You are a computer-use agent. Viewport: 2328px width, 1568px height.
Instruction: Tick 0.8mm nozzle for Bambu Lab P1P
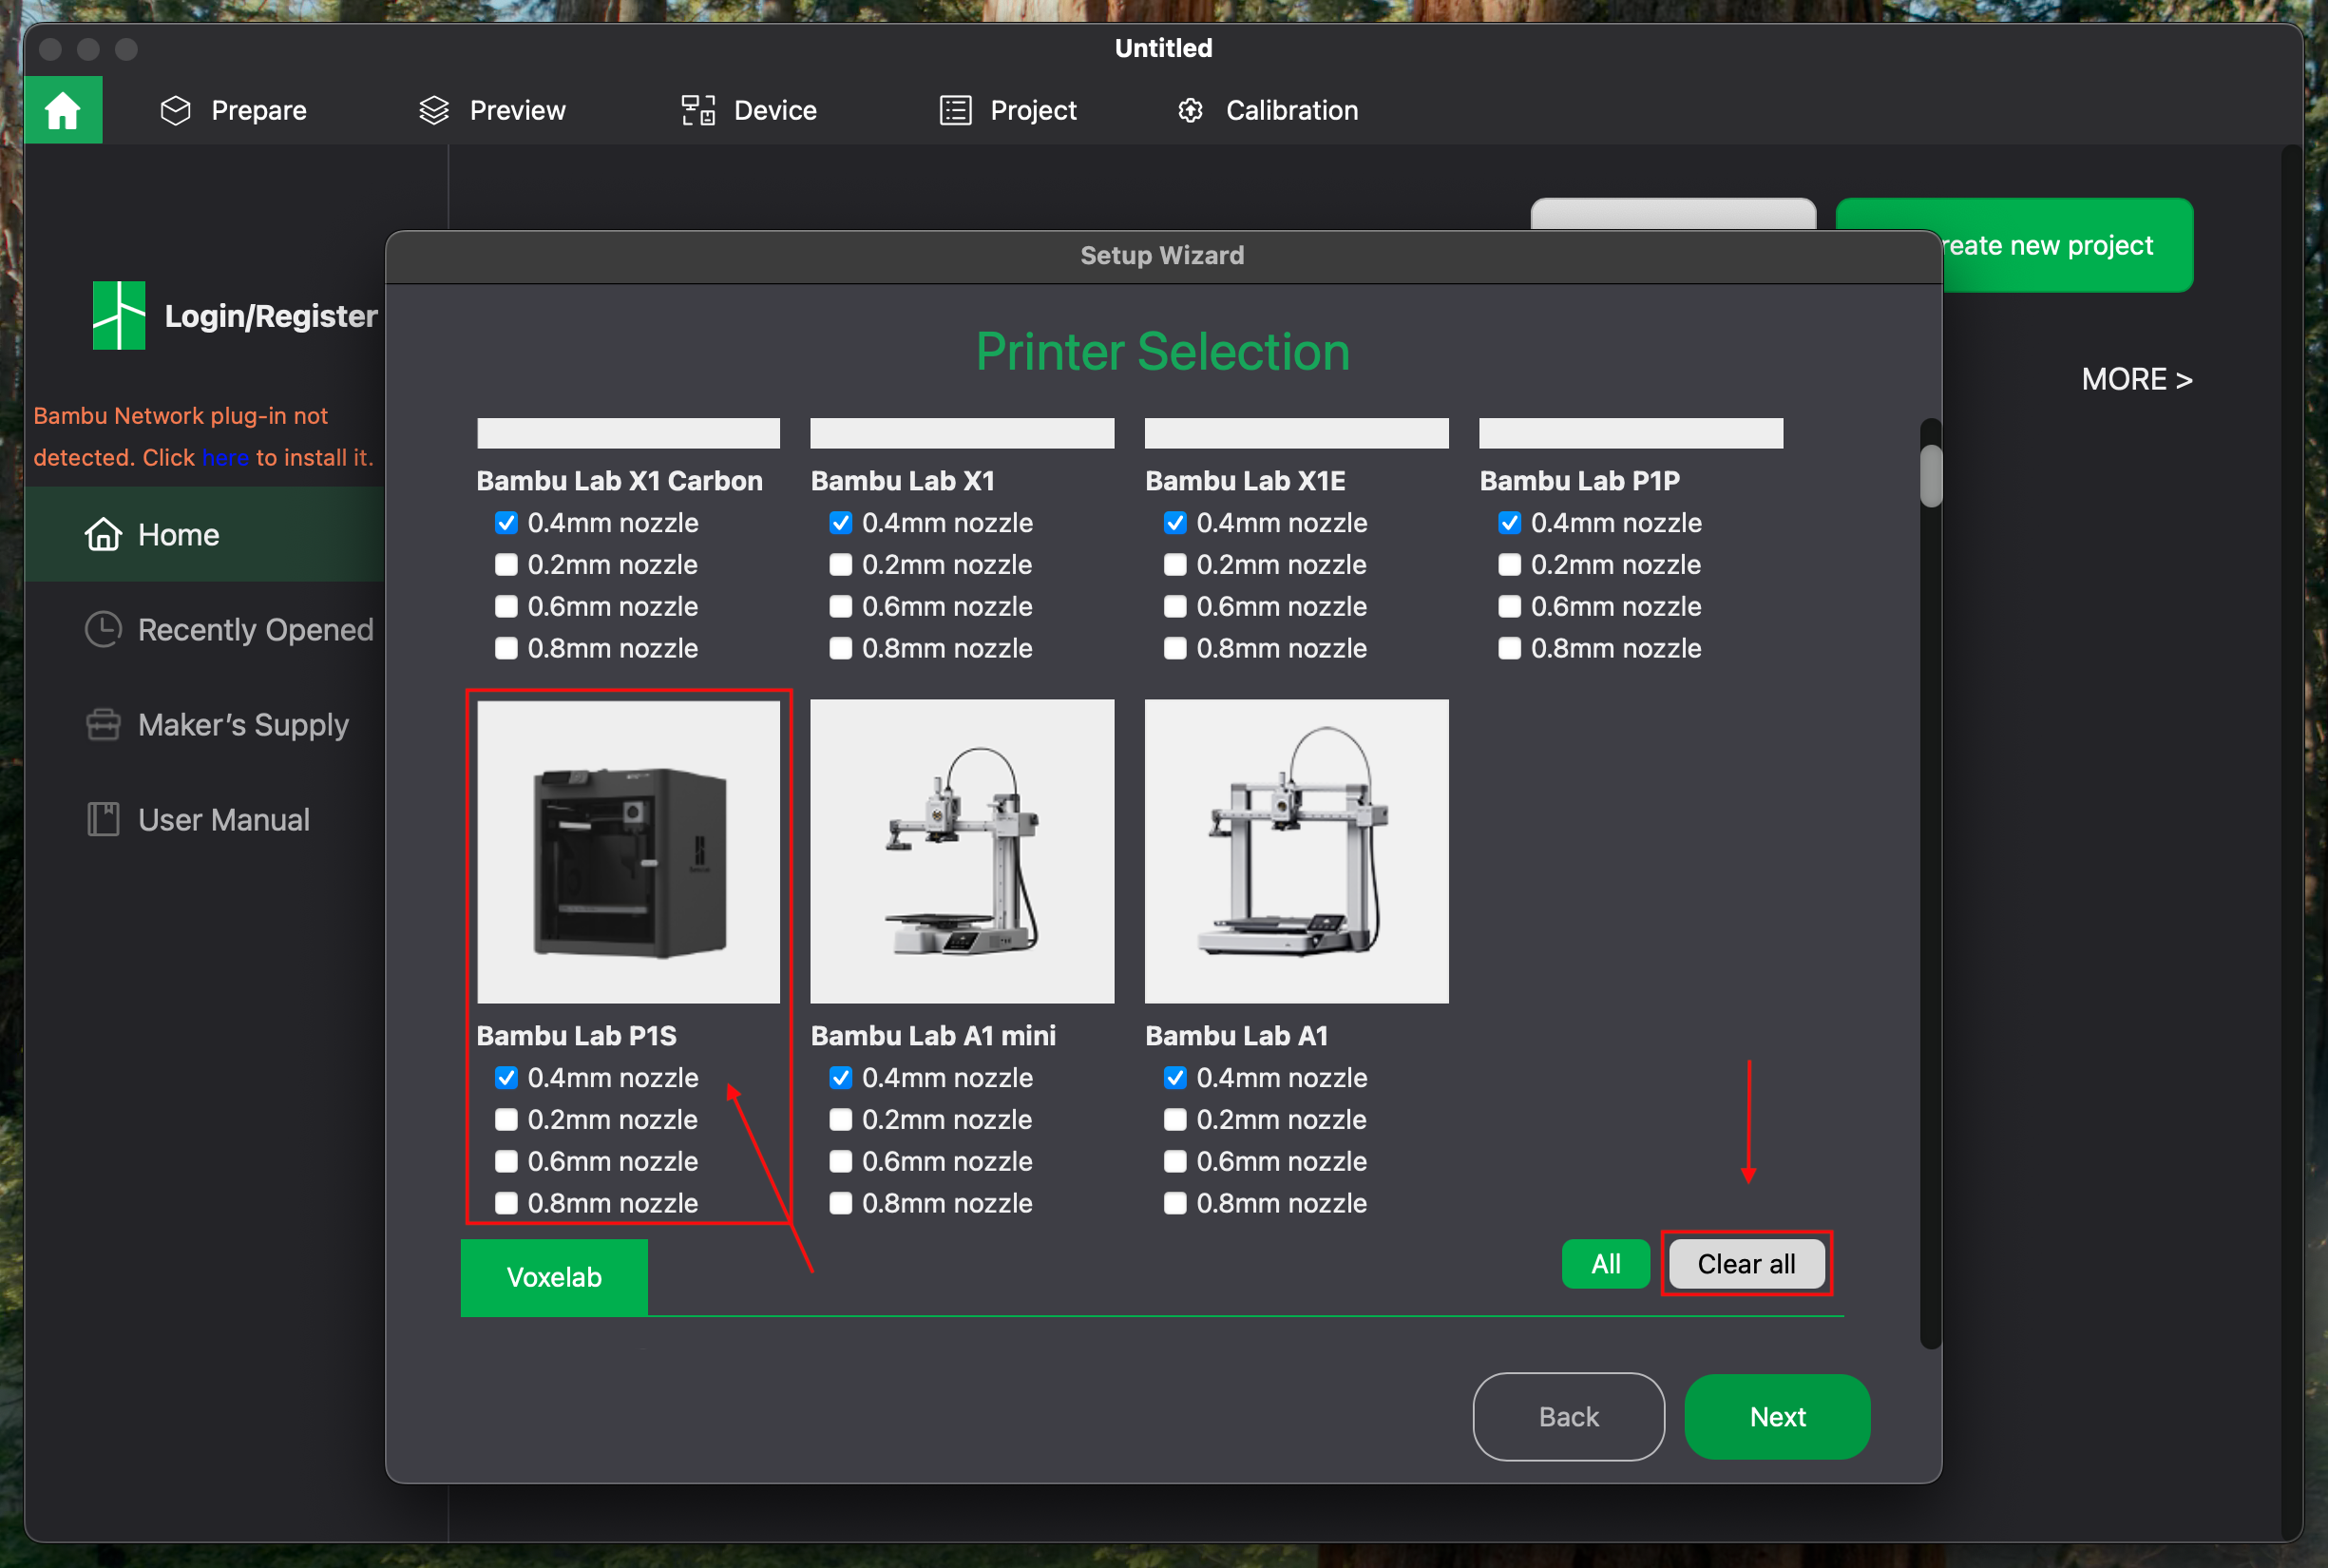[x=1510, y=648]
